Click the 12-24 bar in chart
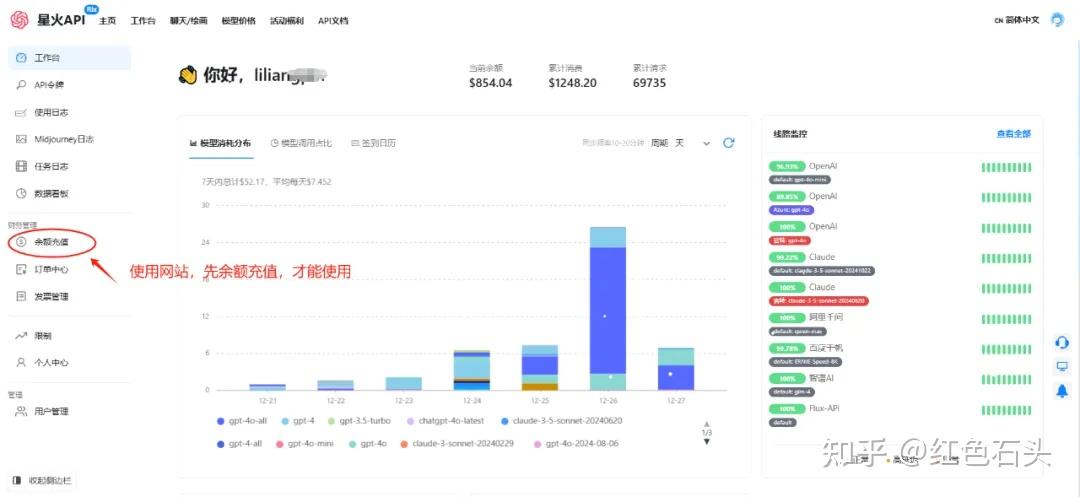 [x=472, y=370]
